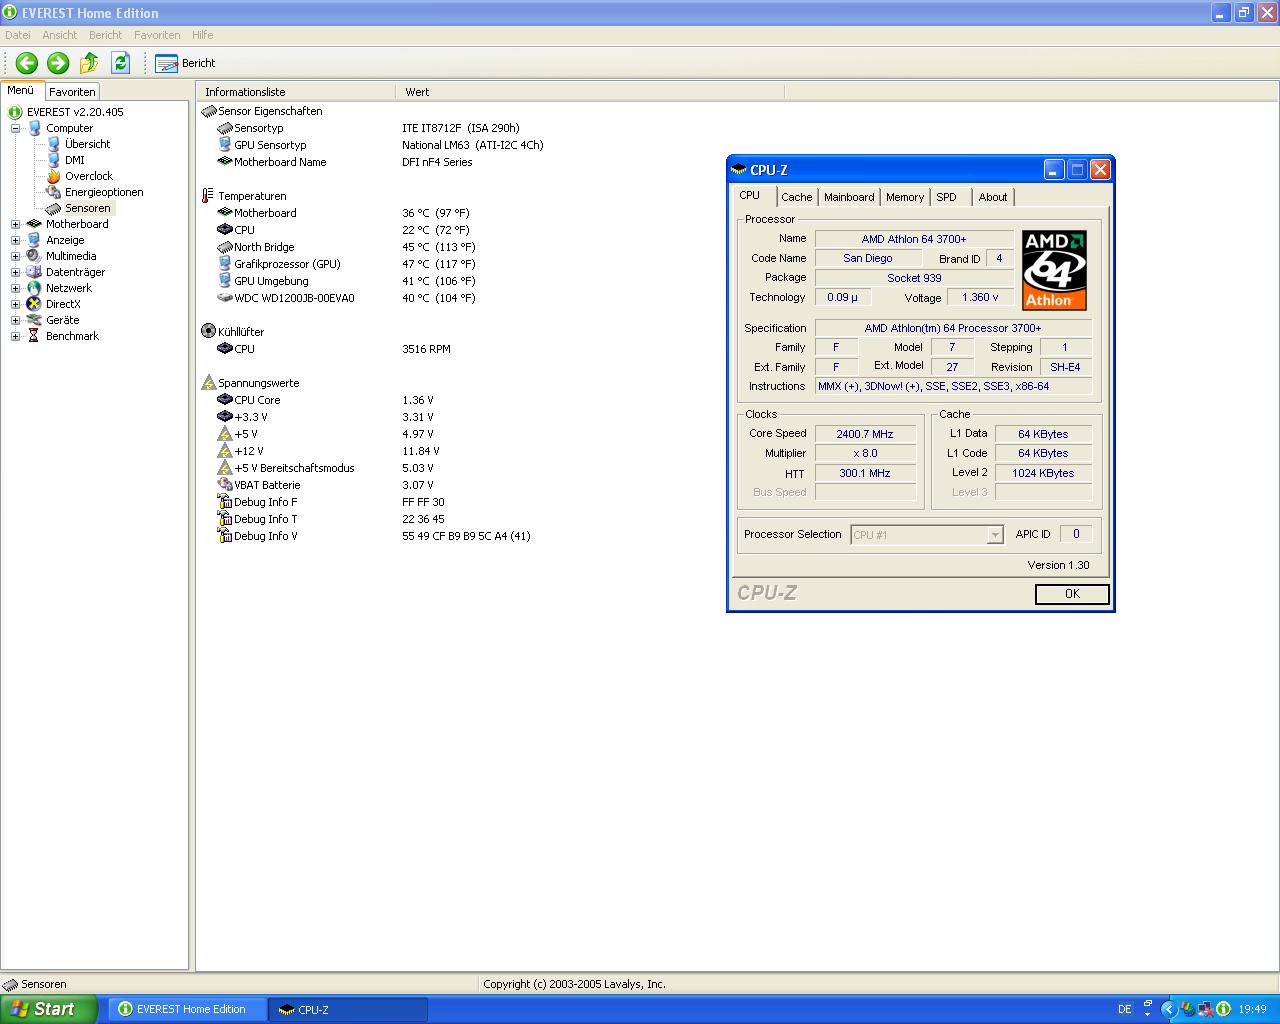
Task: Switch to Cache tab in CPU-Z
Action: (x=797, y=197)
